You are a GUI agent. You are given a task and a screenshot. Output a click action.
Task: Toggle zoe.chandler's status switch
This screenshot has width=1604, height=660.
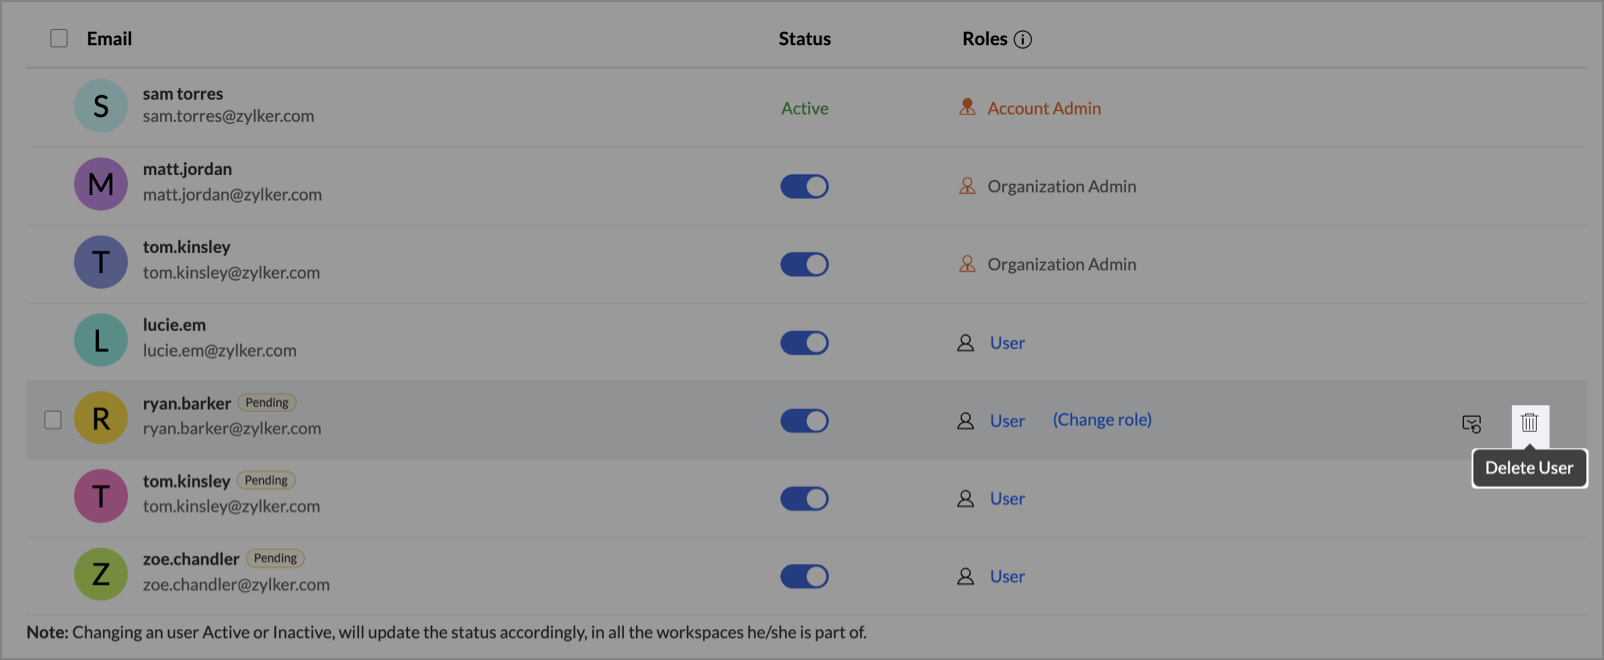pyautogui.click(x=804, y=577)
